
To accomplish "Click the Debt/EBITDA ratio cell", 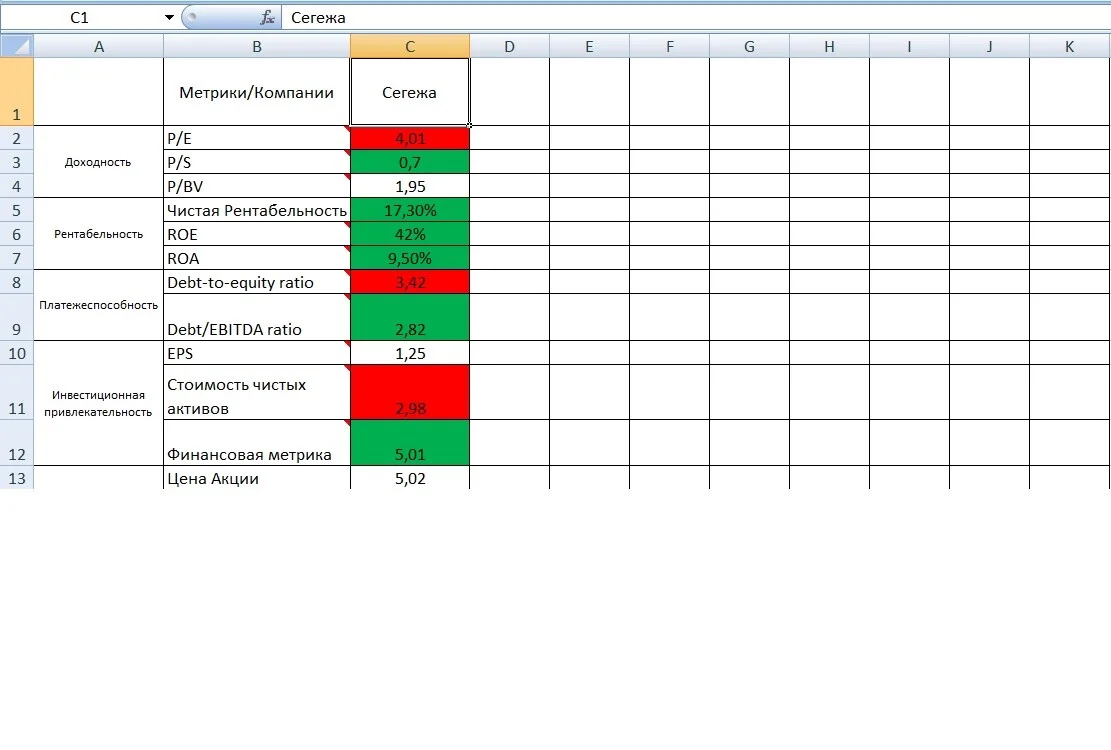I will [x=256, y=317].
